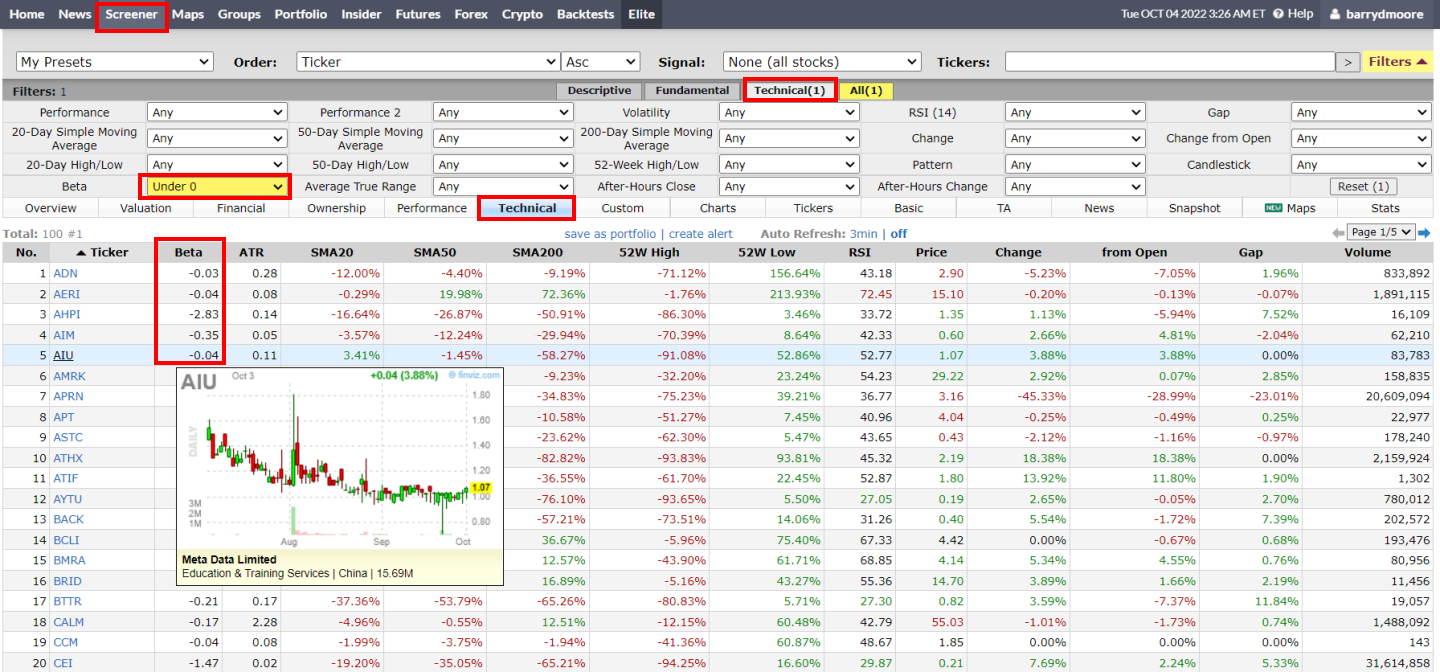The image size is (1440, 672).
Task: Open the AERI ticker link
Action: tap(66, 294)
